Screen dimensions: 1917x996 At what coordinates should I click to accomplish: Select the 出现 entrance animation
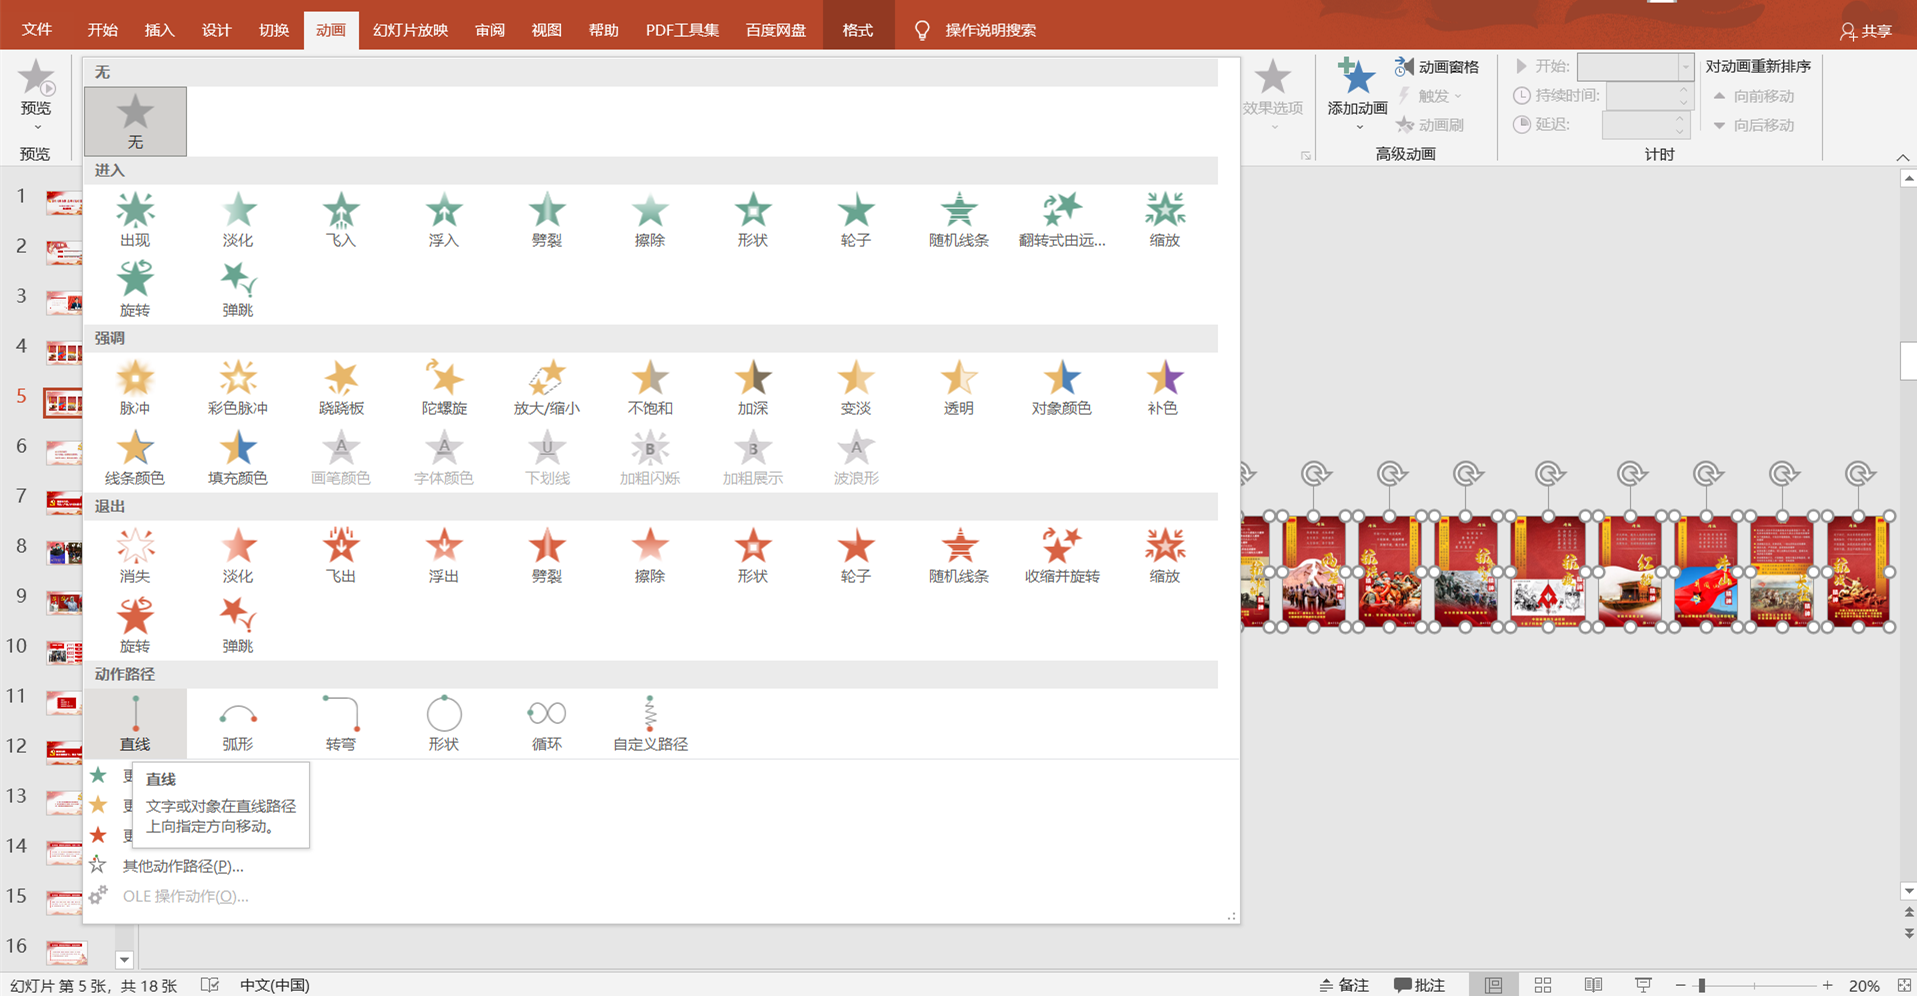click(135, 220)
